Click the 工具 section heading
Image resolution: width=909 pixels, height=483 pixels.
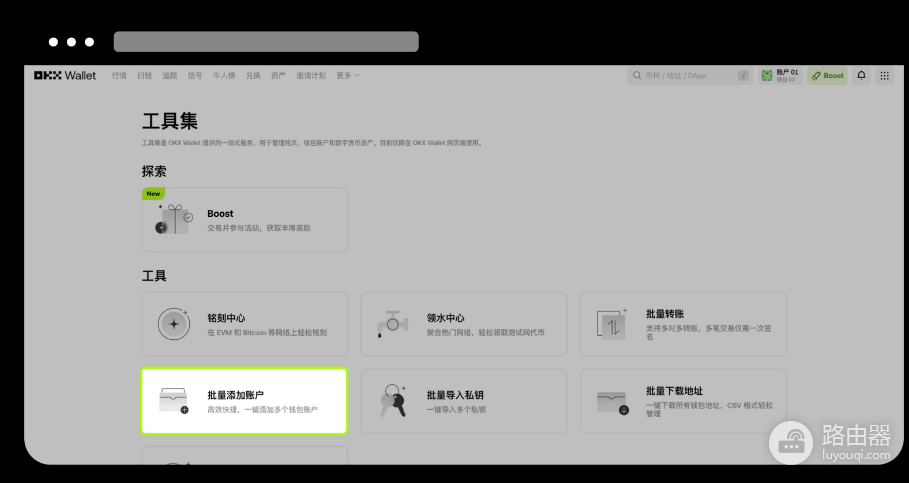[154, 276]
